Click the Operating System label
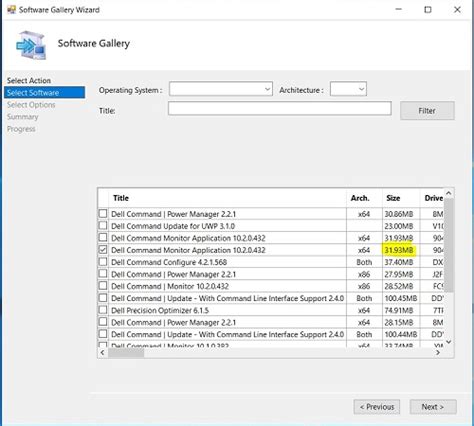This screenshot has height=426, width=474. (x=130, y=90)
